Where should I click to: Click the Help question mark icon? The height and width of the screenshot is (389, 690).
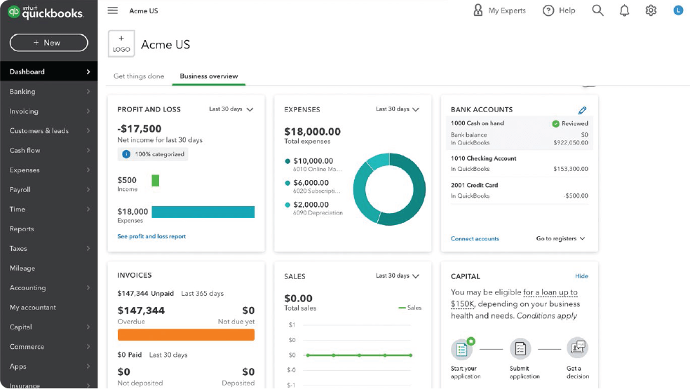[x=548, y=11]
